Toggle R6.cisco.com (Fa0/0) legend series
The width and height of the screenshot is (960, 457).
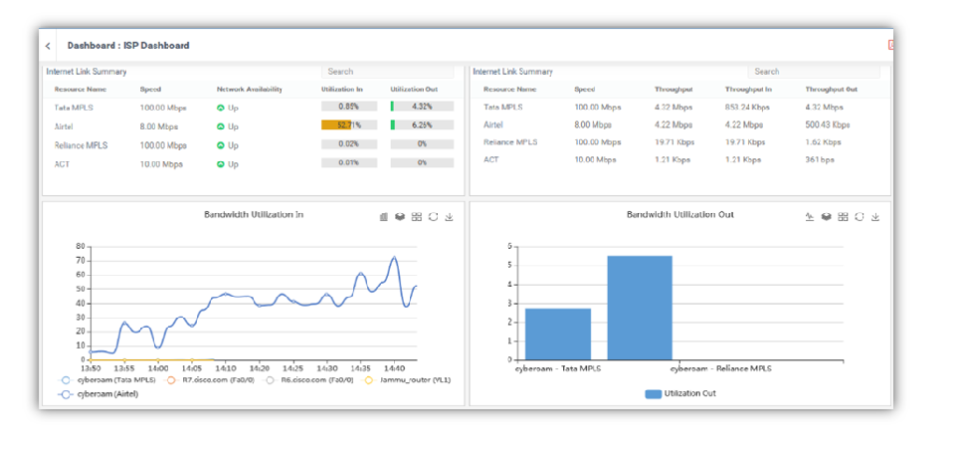(308, 380)
